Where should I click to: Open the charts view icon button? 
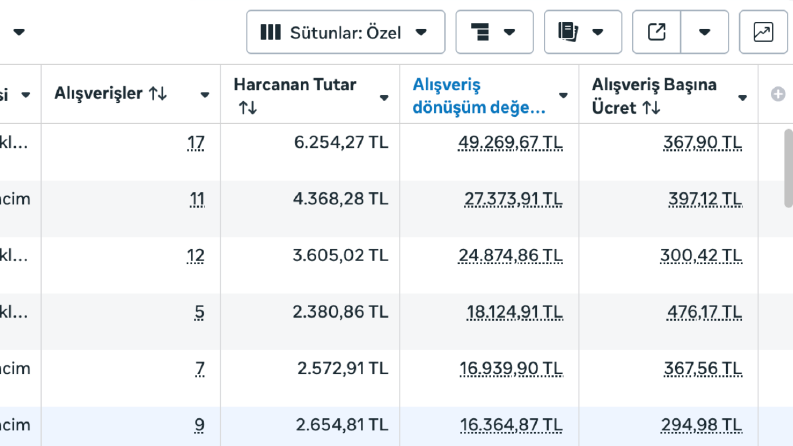click(763, 32)
